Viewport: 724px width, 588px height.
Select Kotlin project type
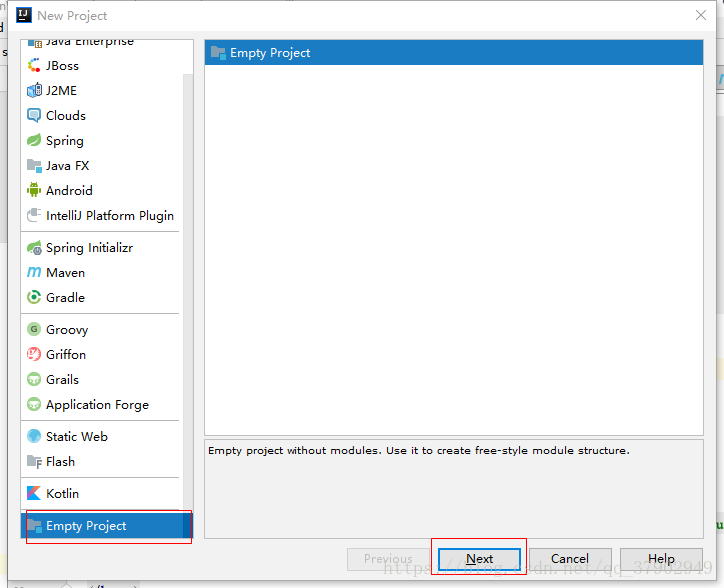point(102,493)
